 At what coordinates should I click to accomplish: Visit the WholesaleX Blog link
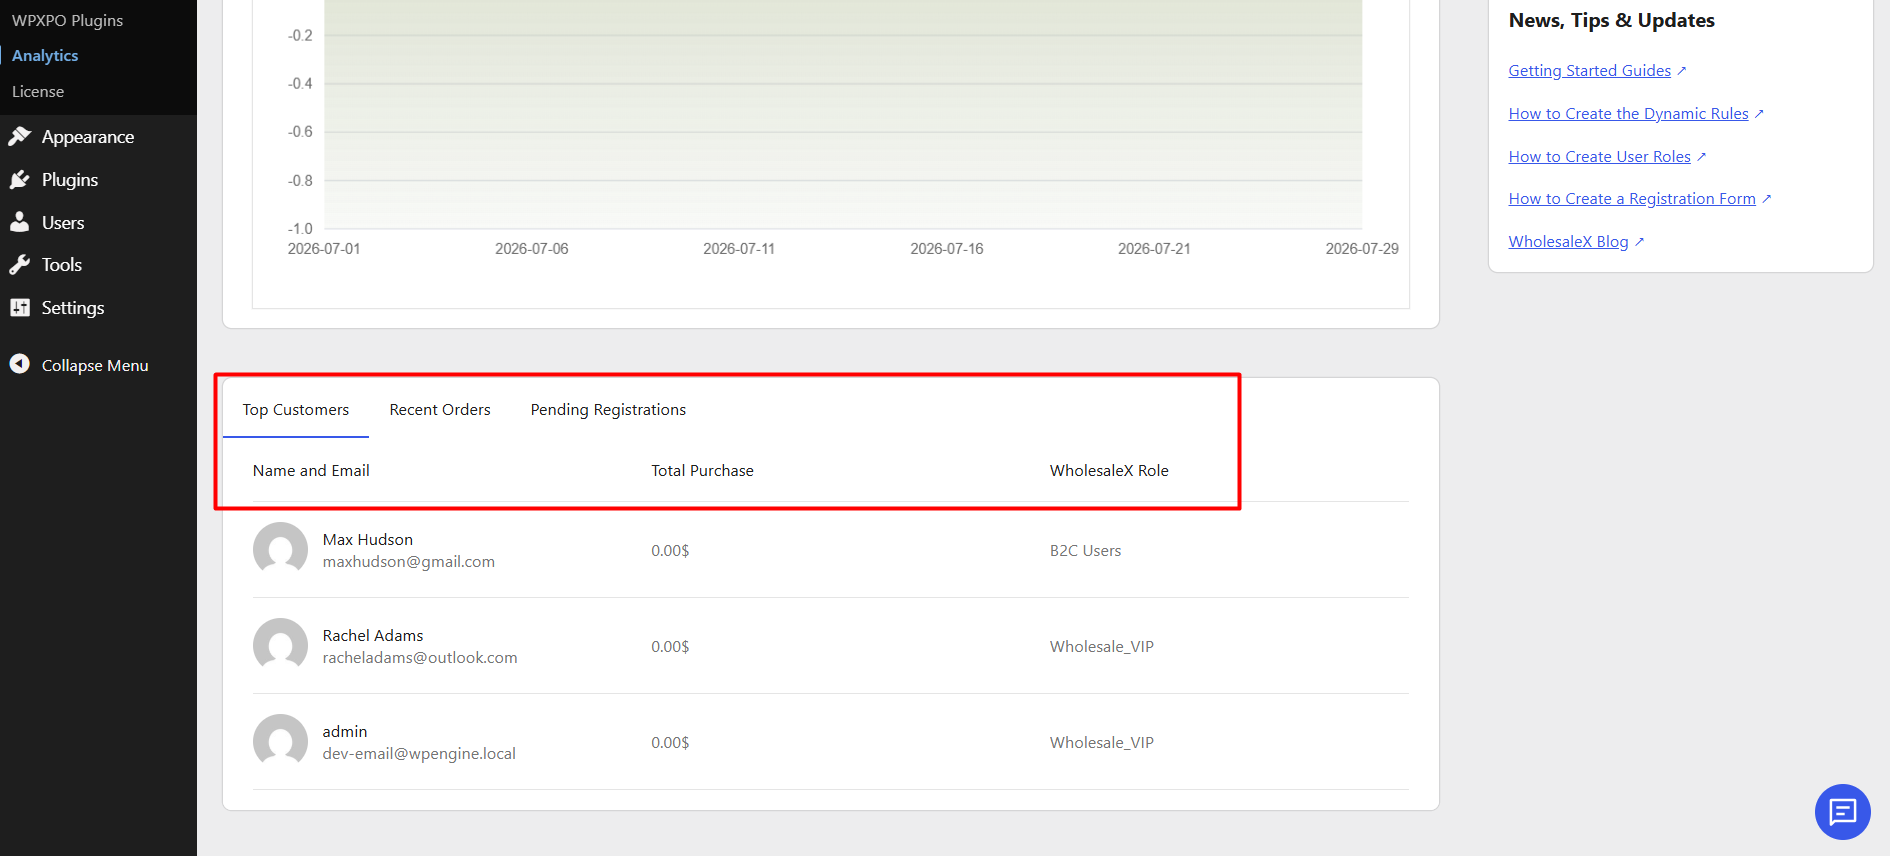pyautogui.click(x=1569, y=241)
